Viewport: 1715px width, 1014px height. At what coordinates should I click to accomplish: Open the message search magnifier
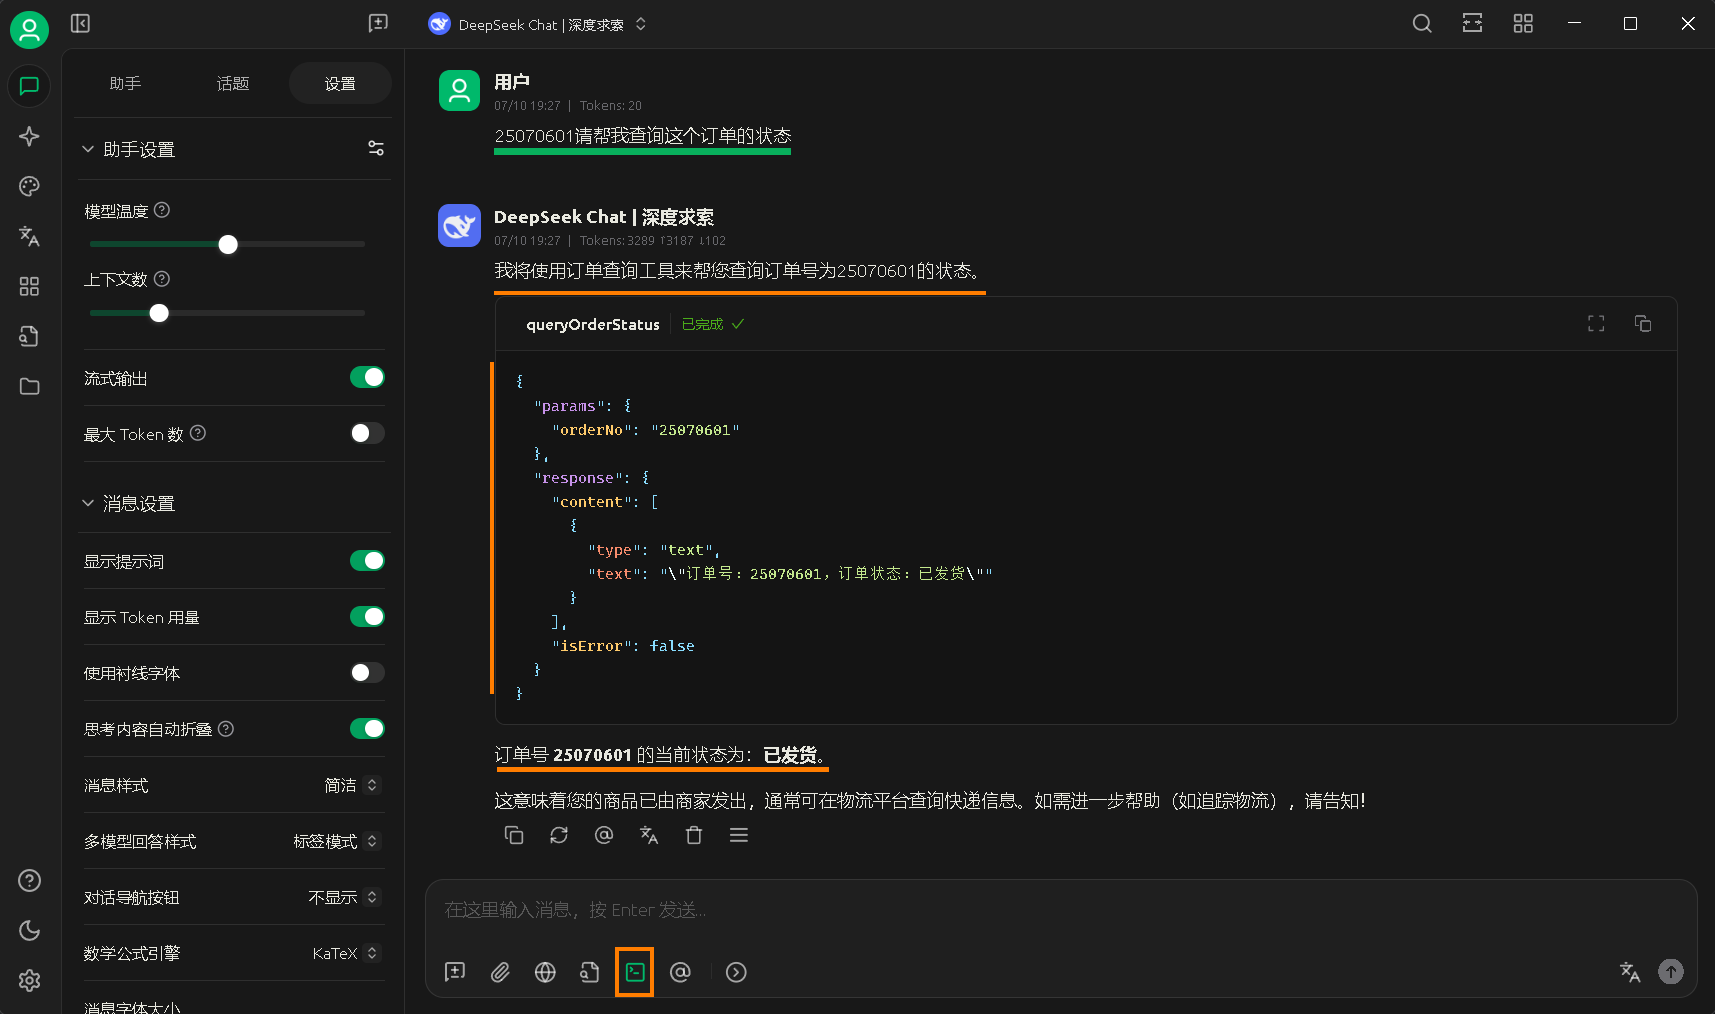pyautogui.click(x=1422, y=23)
